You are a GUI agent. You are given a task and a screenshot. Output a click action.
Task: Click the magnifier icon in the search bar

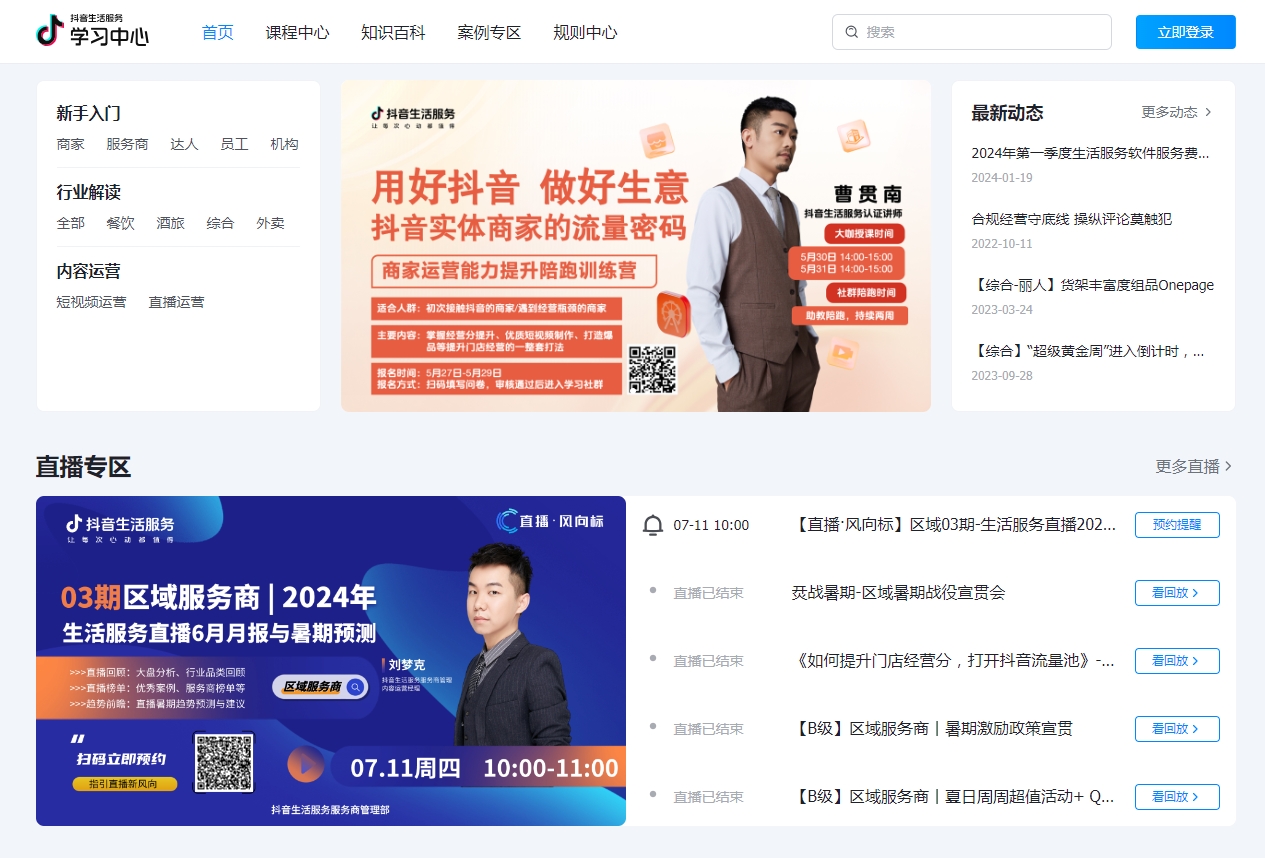coord(851,32)
